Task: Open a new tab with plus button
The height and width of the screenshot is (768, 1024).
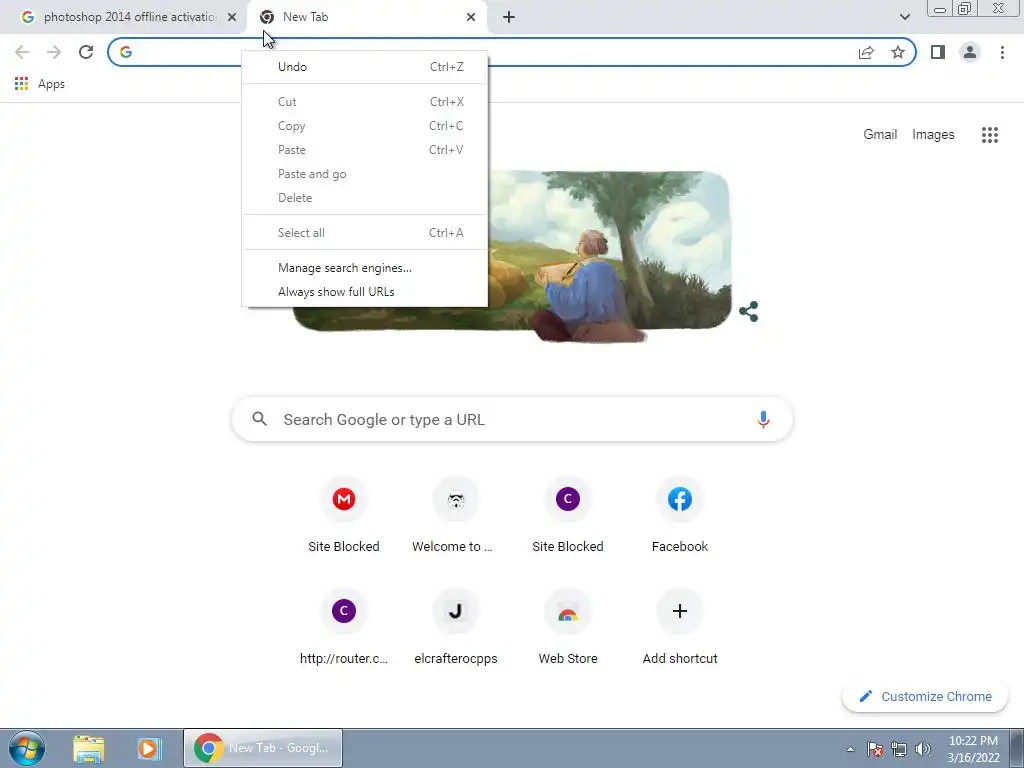Action: point(509,17)
